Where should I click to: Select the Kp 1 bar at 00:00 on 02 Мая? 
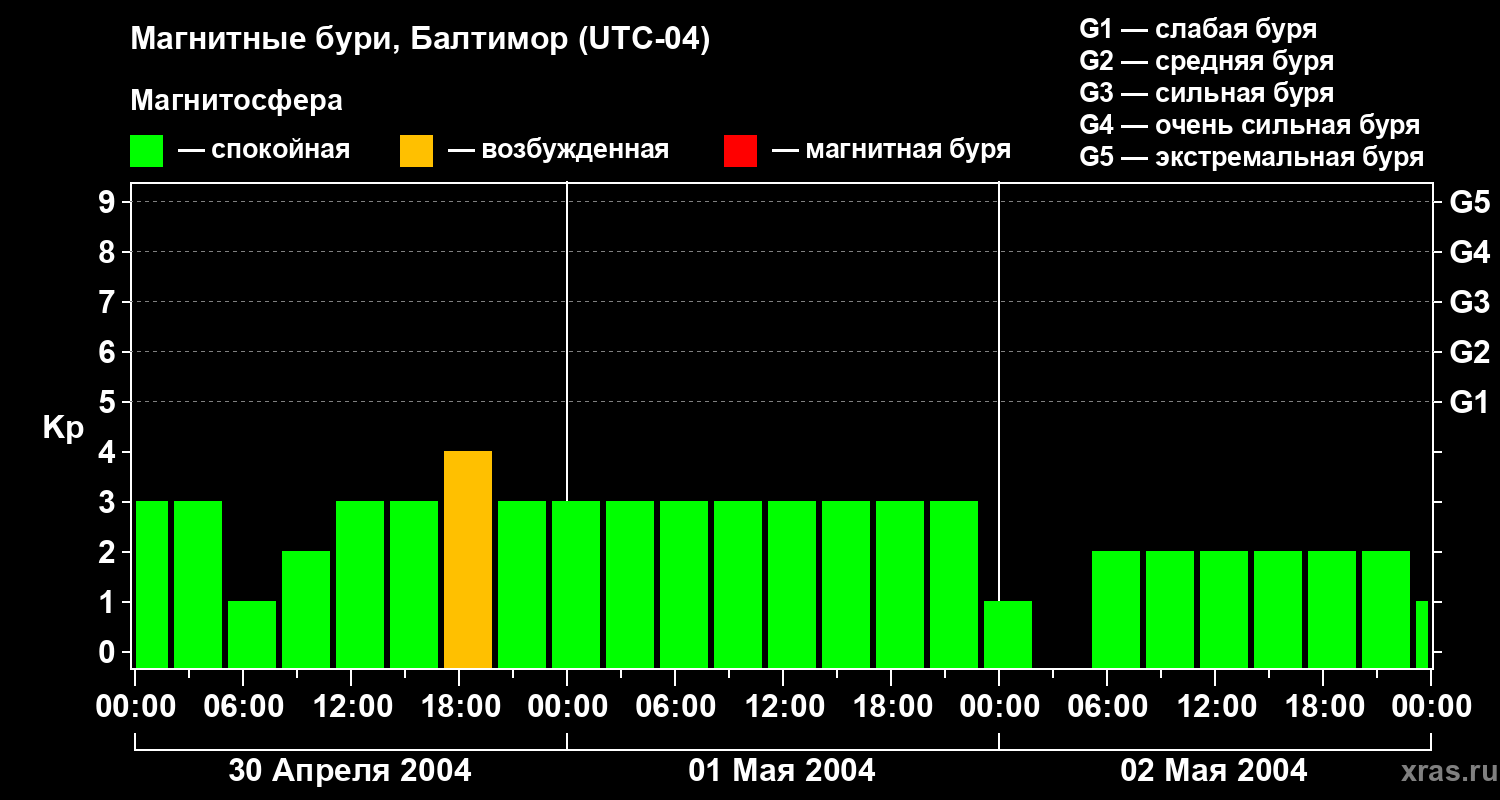coord(1008,635)
